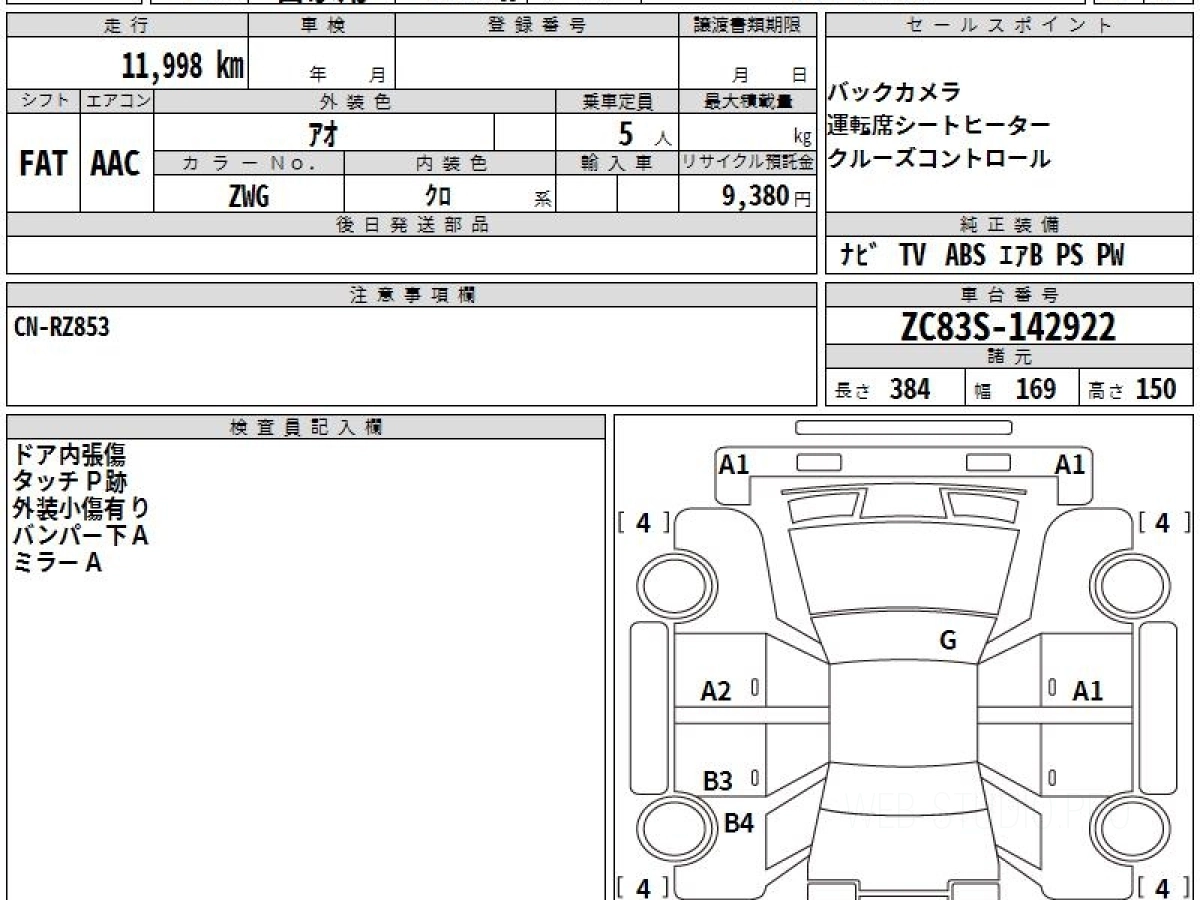Click the G mark on the windshield
The height and width of the screenshot is (900, 1200).
tap(949, 641)
